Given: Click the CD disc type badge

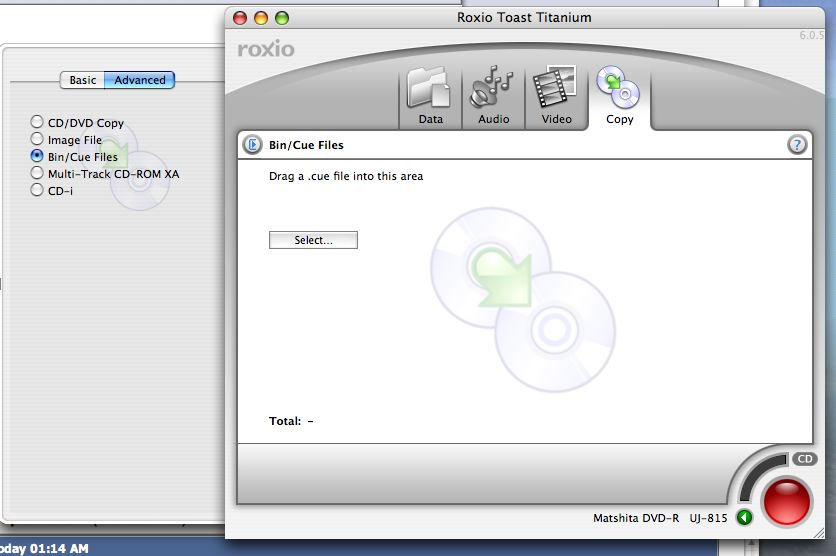Looking at the screenshot, I should 805,458.
